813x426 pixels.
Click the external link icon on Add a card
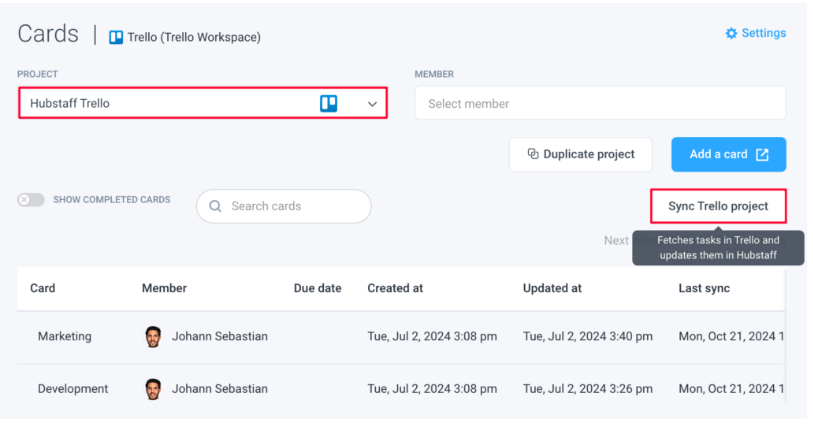tap(762, 154)
